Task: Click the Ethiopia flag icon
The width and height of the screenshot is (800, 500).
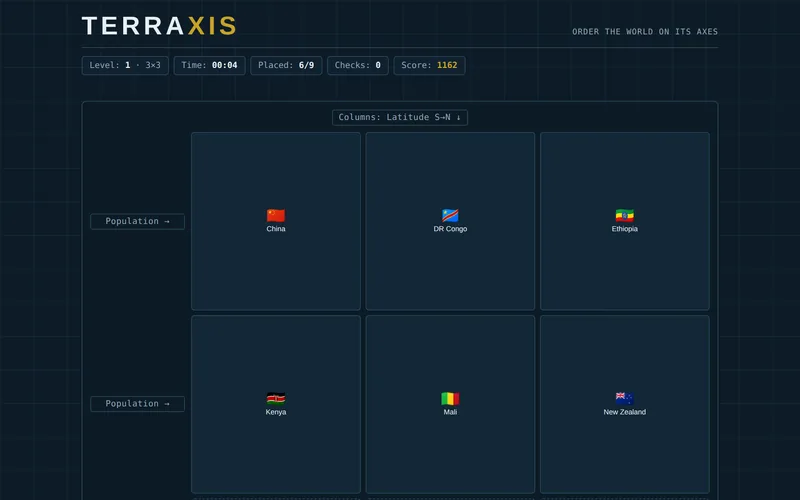Action: click(624, 215)
